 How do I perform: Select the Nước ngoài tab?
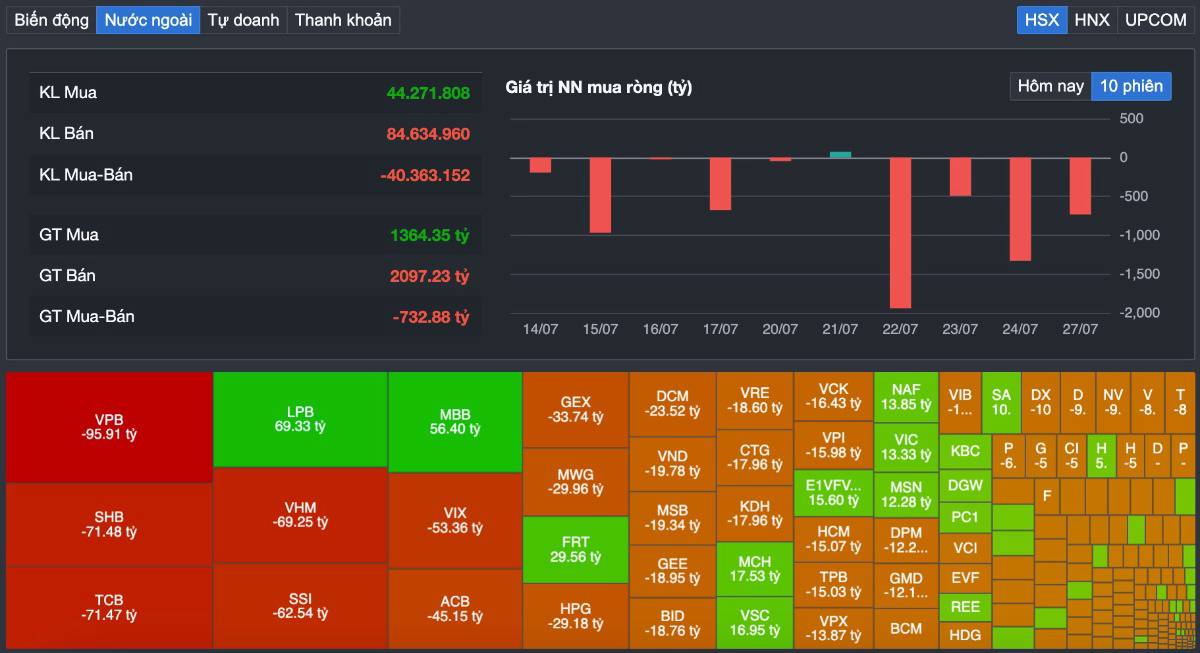click(148, 20)
